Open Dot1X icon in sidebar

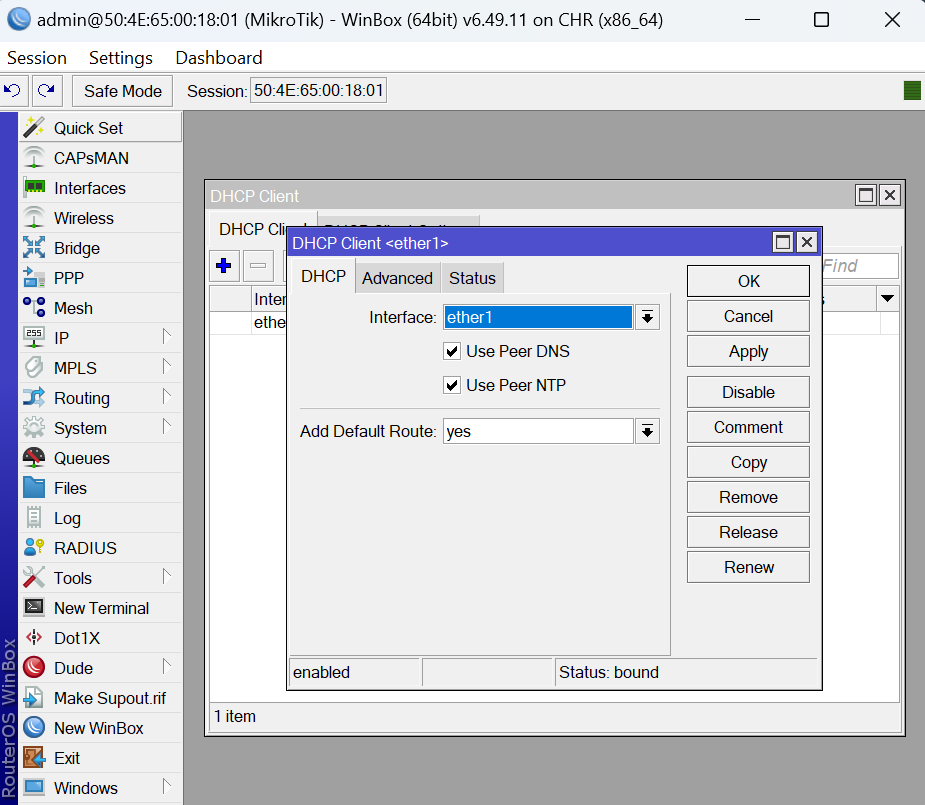tap(34, 638)
